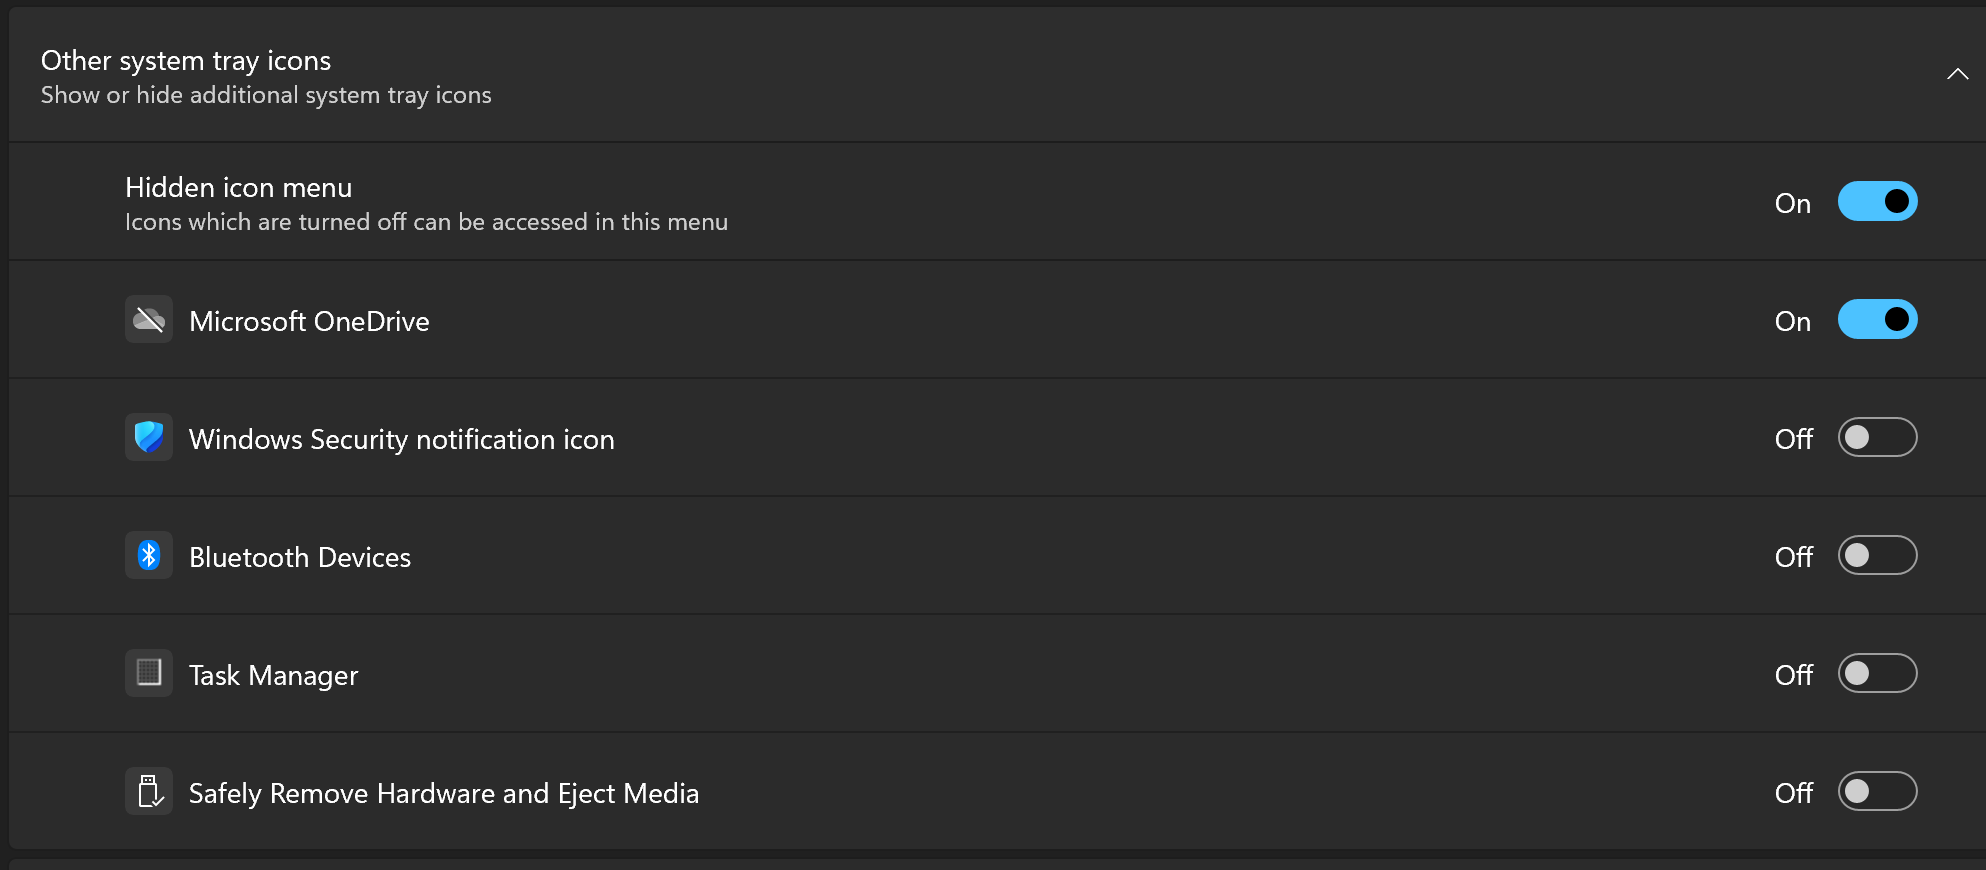The height and width of the screenshot is (870, 1986).
Task: Click "Show or hide additional system tray icons" subtitle
Action: [266, 95]
